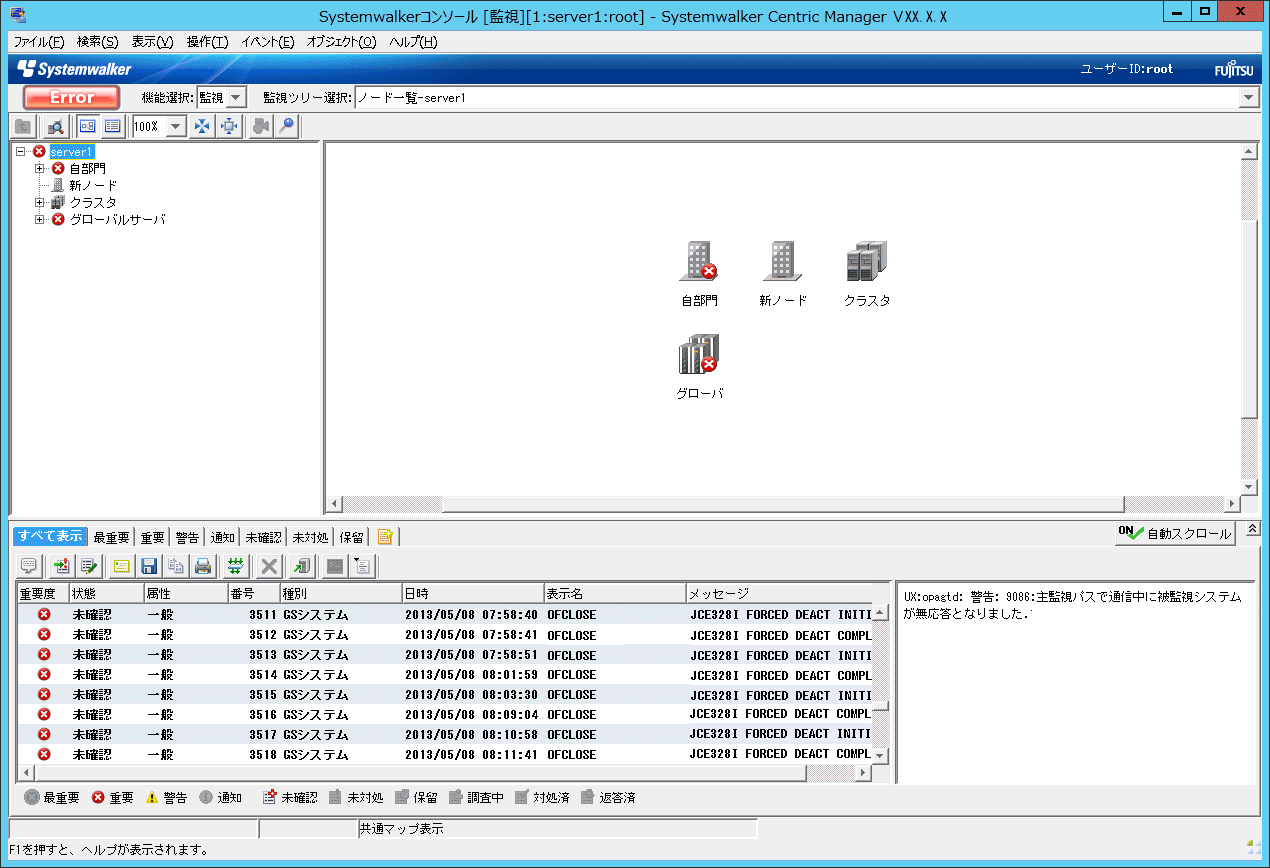Select the クラスタ server icon in map
1270x868 pixels.
point(866,262)
